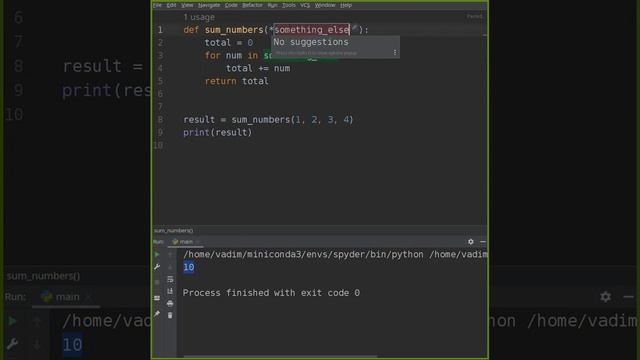Click the large down arrow in background window
The height and width of the screenshot is (360, 640).
click(x=37, y=344)
